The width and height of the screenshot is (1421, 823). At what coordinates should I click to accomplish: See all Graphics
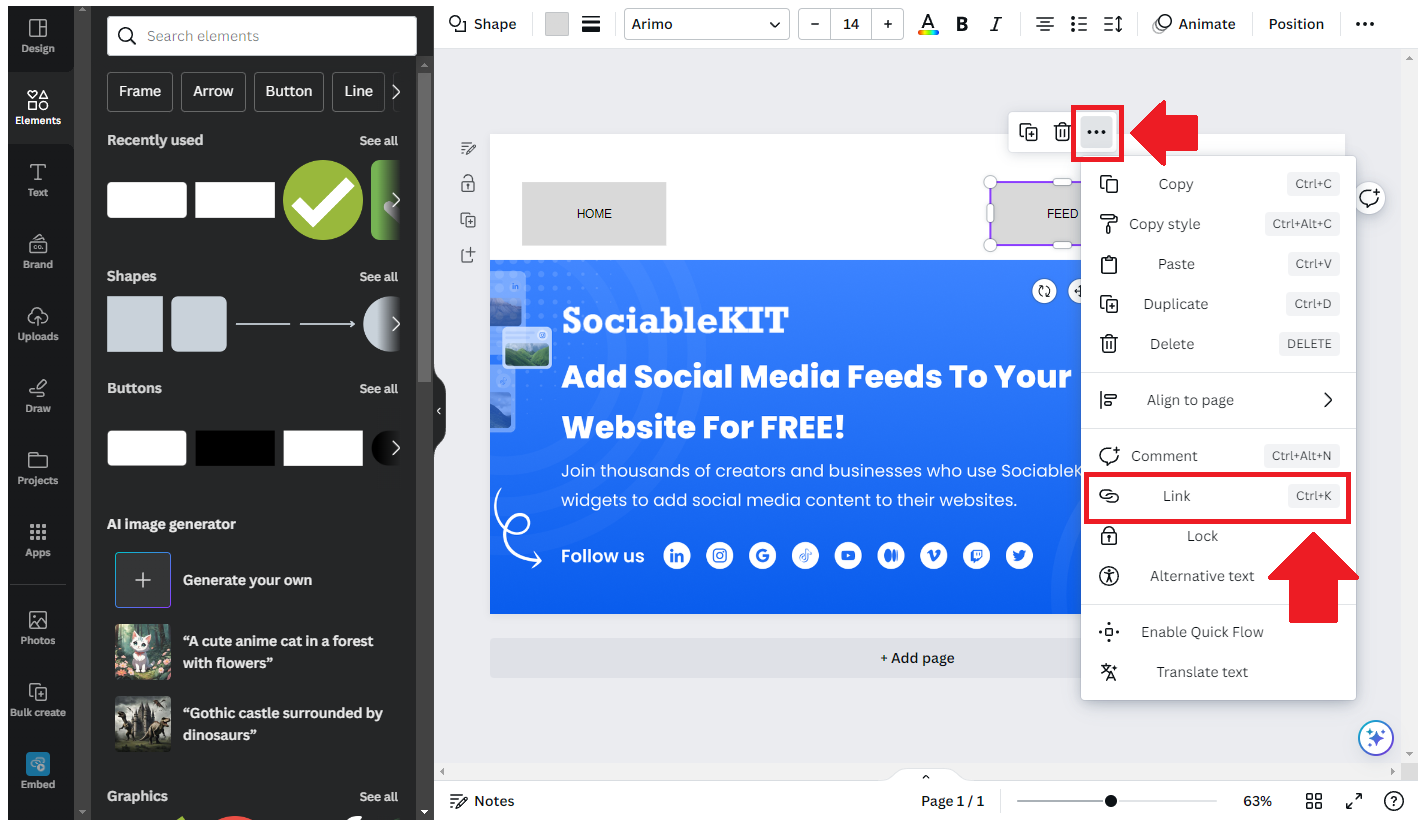click(379, 797)
